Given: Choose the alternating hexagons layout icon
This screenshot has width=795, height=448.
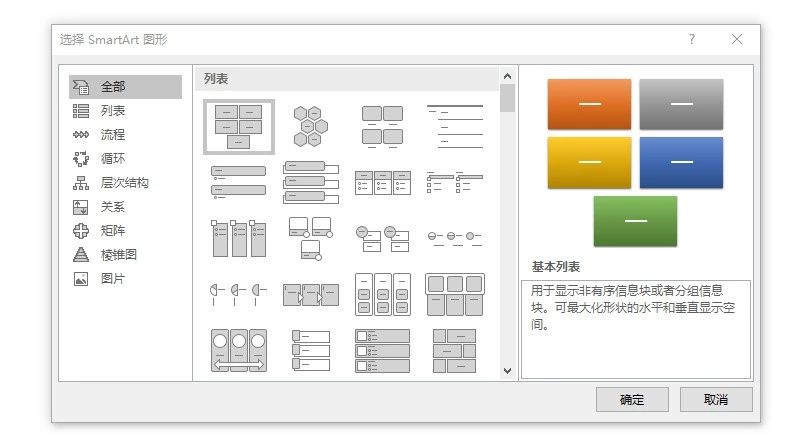Looking at the screenshot, I should point(310,127).
